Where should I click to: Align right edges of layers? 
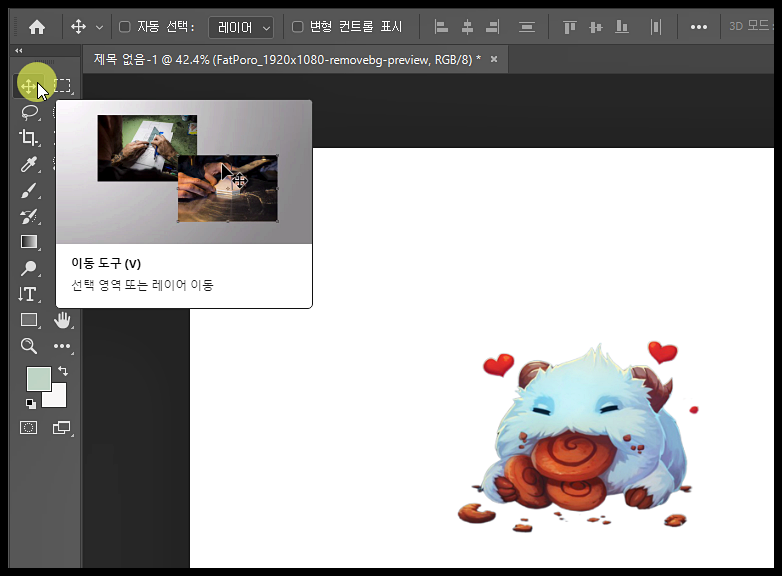tap(493, 27)
